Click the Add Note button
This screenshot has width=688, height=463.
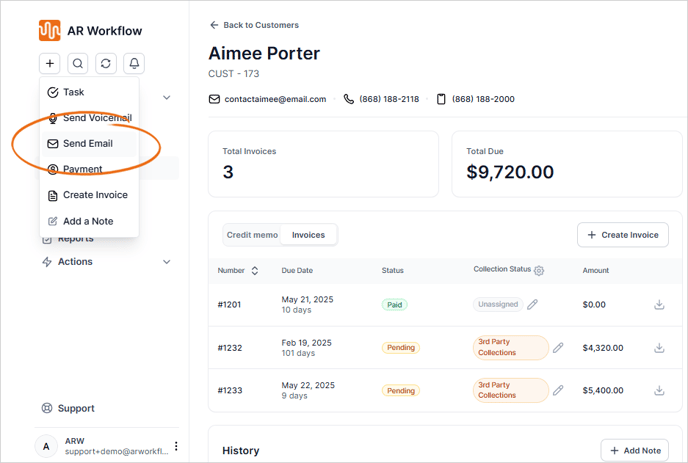tap(634, 451)
